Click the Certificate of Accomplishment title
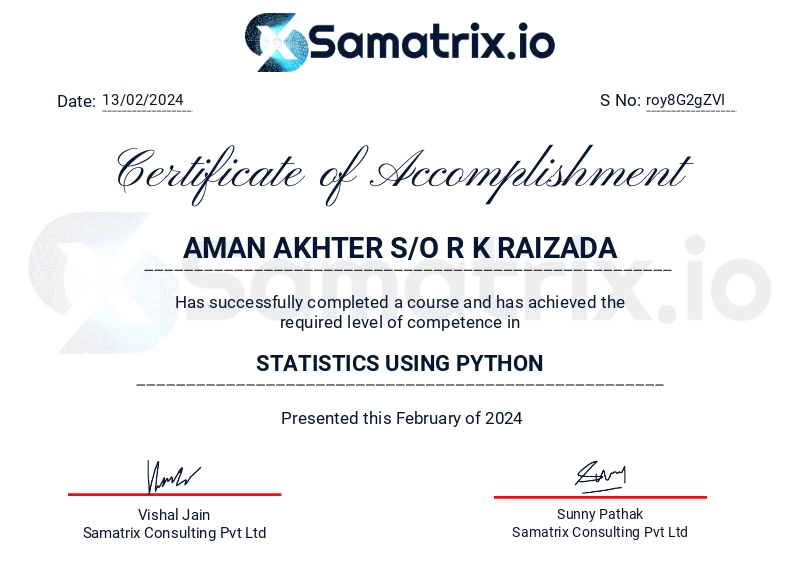This screenshot has height=566, width=800. click(400, 170)
